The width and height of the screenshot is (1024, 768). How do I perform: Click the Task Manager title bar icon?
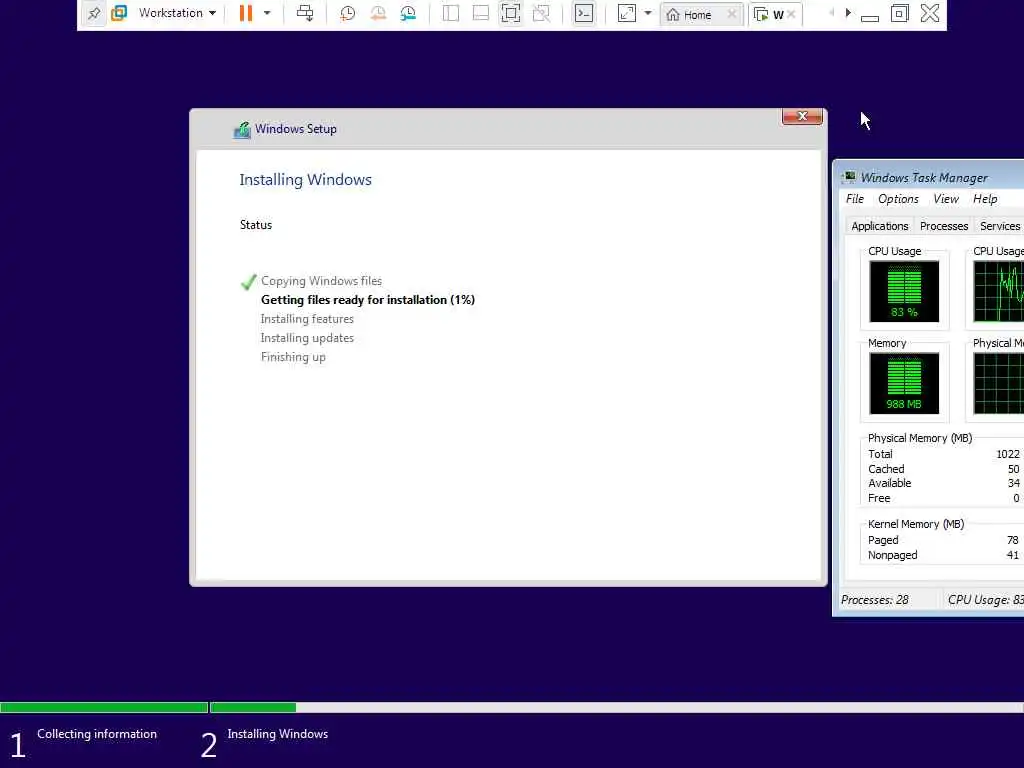pyautogui.click(x=849, y=177)
